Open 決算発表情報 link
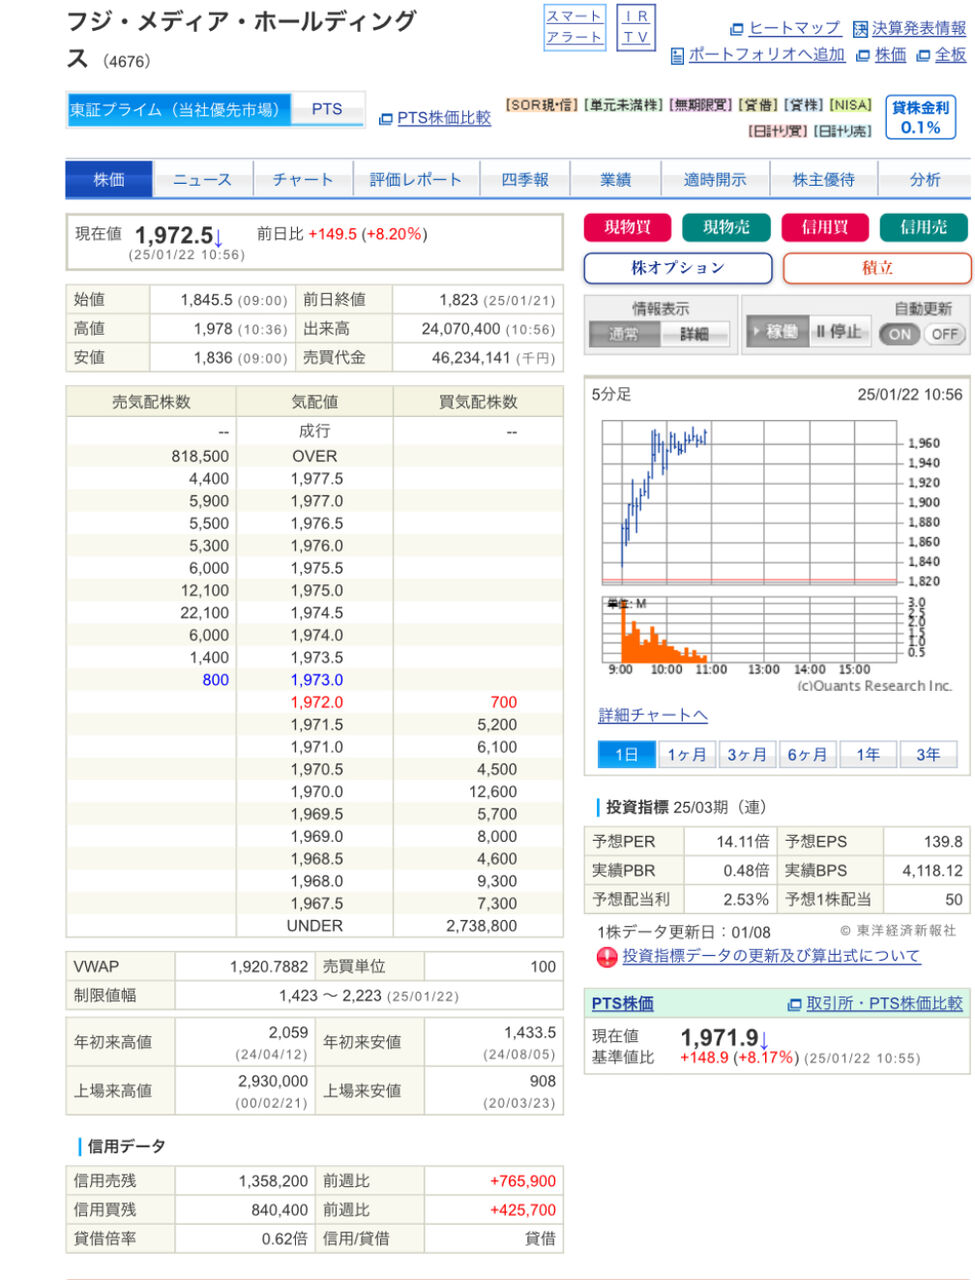The height and width of the screenshot is (1280, 975). tap(919, 28)
